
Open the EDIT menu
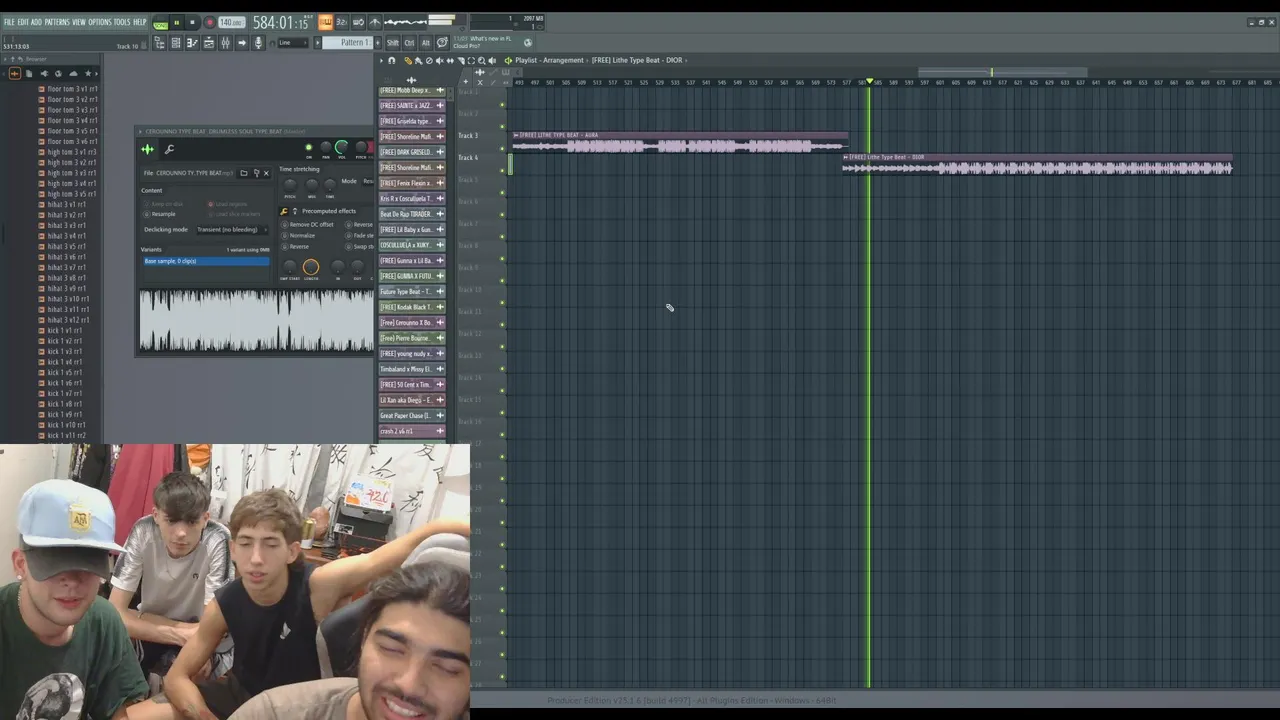23,22
